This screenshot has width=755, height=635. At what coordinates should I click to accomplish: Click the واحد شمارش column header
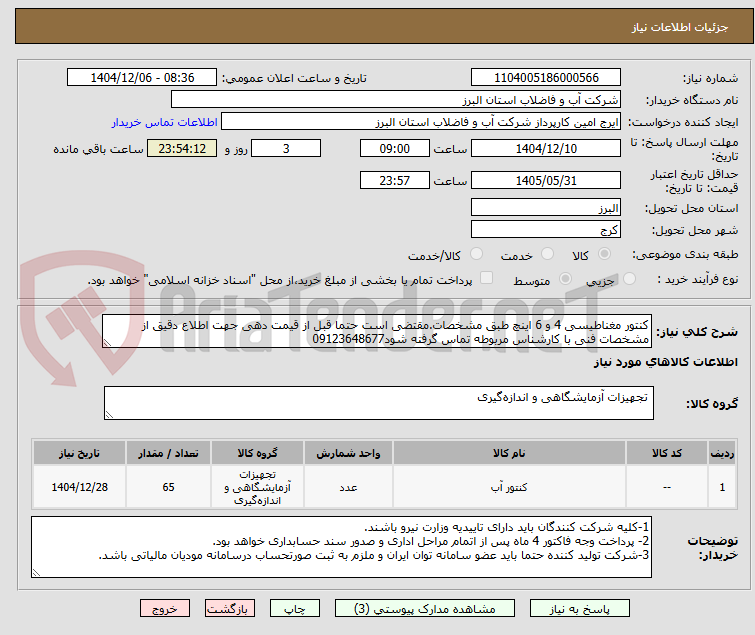[x=348, y=453]
